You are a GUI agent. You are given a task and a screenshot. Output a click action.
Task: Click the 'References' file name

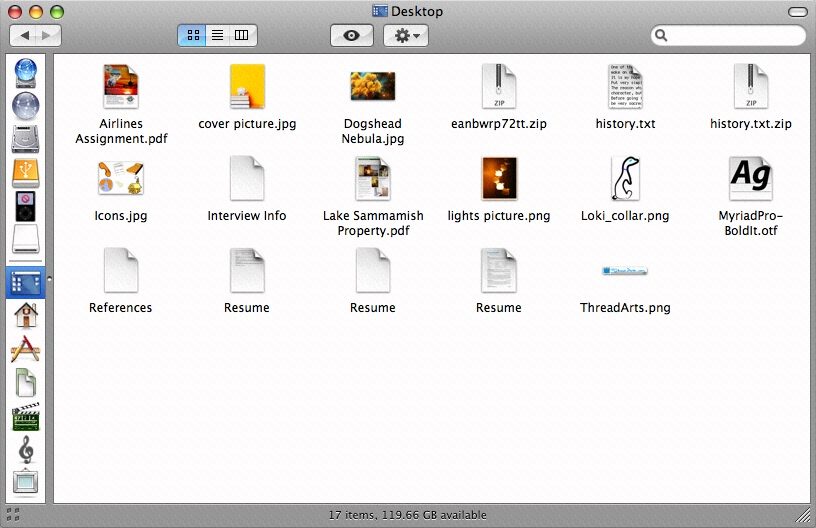[x=120, y=308]
